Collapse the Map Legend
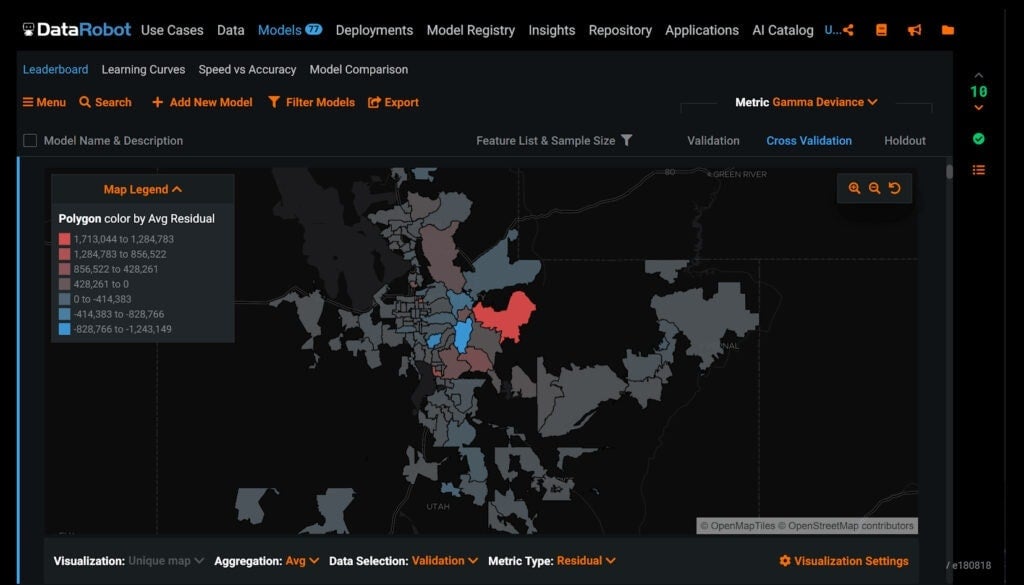1024x585 pixels. pos(142,189)
